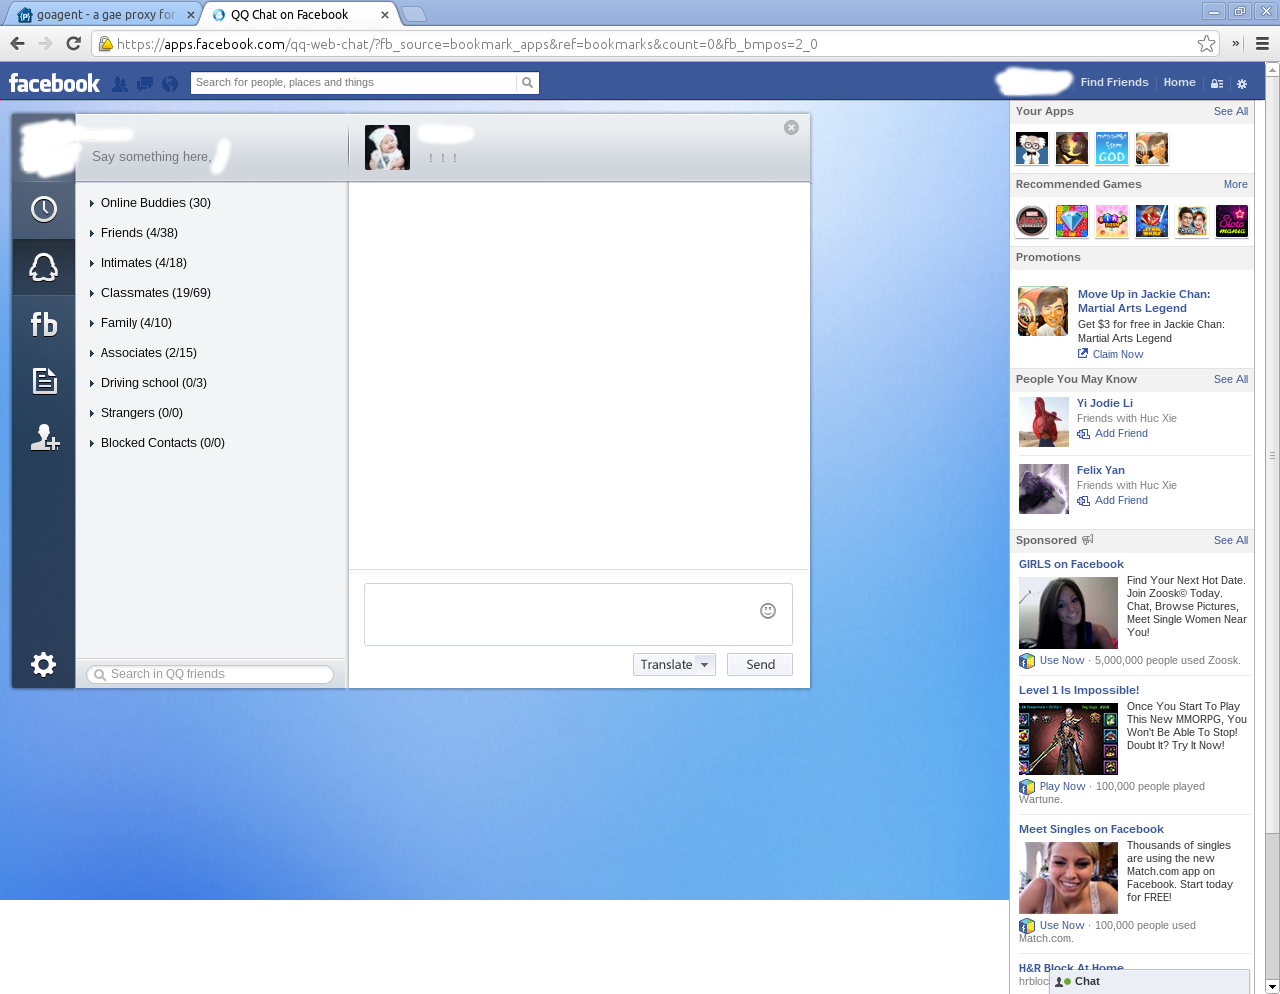
Task: Select the QQ penguin contacts icon
Action: [44, 267]
